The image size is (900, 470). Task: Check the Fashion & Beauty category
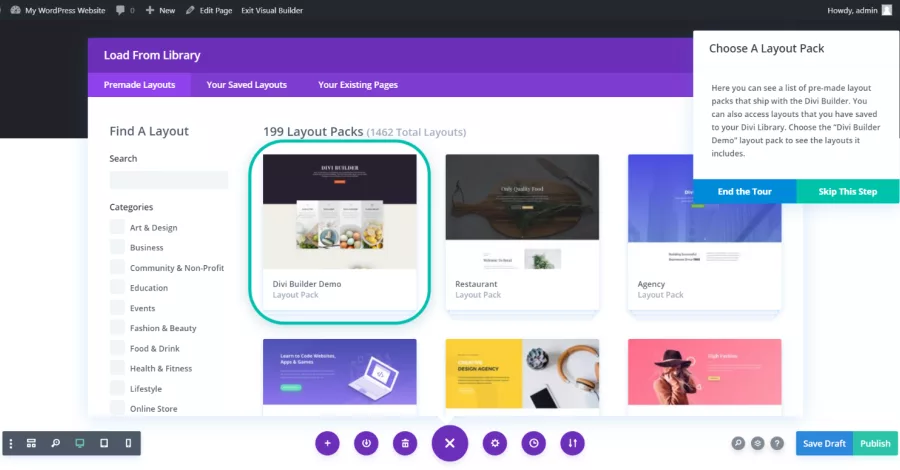click(x=117, y=327)
